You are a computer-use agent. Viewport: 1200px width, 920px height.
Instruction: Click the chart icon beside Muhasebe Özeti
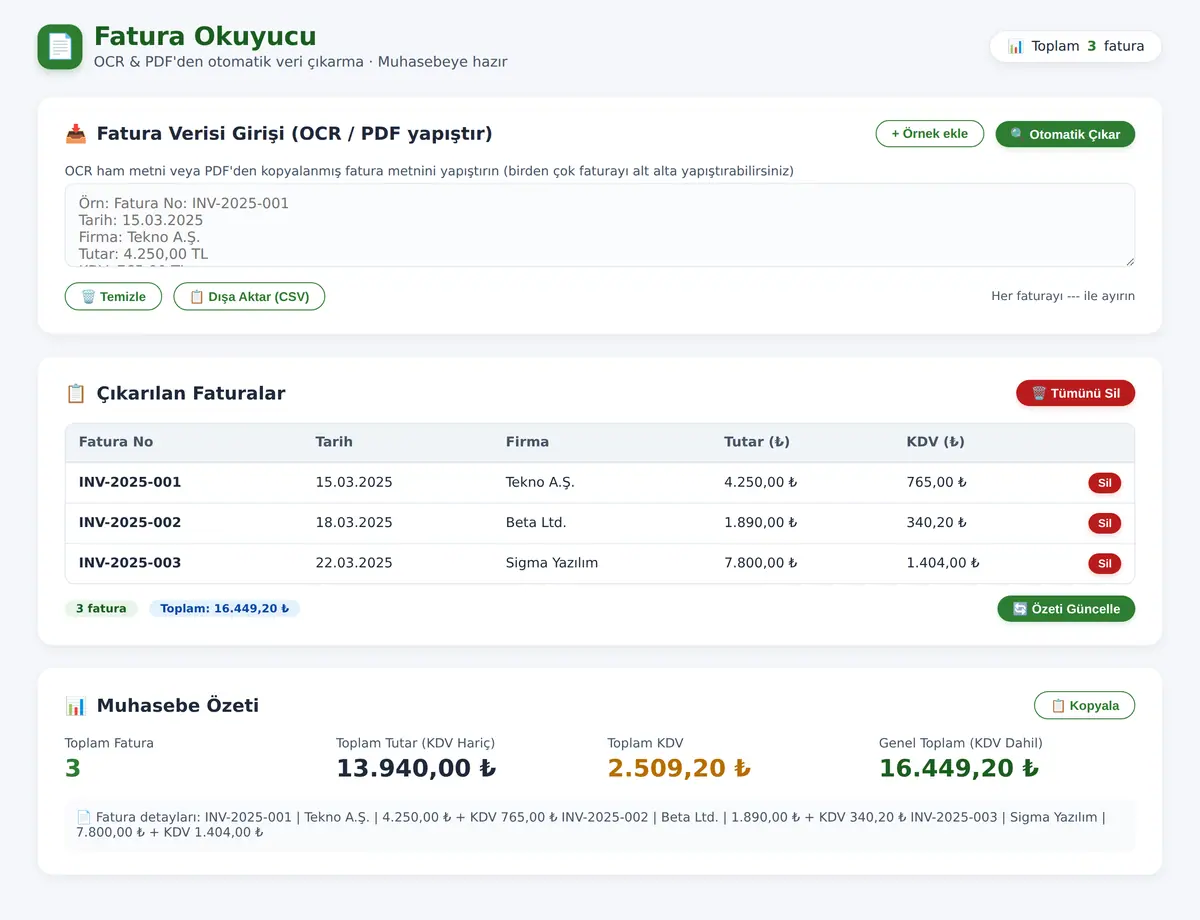(76, 705)
